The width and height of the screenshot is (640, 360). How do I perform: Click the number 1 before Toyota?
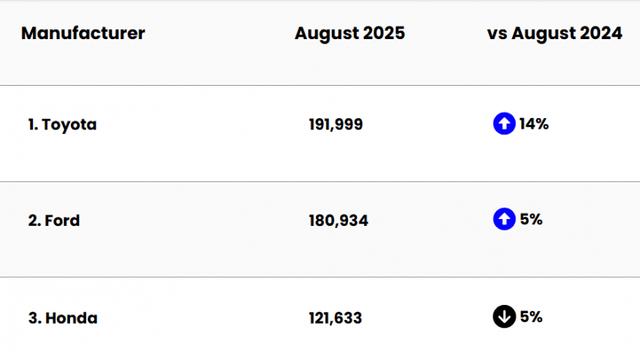click(32, 124)
